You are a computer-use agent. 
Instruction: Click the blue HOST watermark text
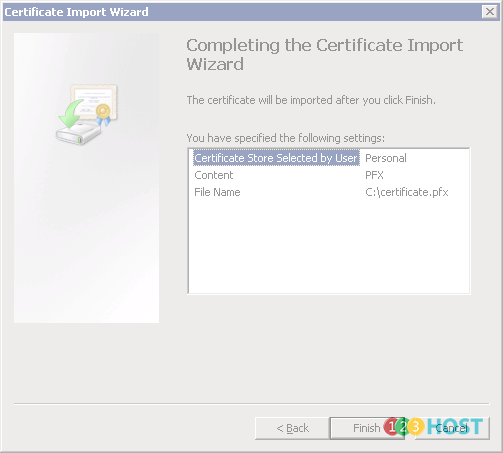point(455,426)
